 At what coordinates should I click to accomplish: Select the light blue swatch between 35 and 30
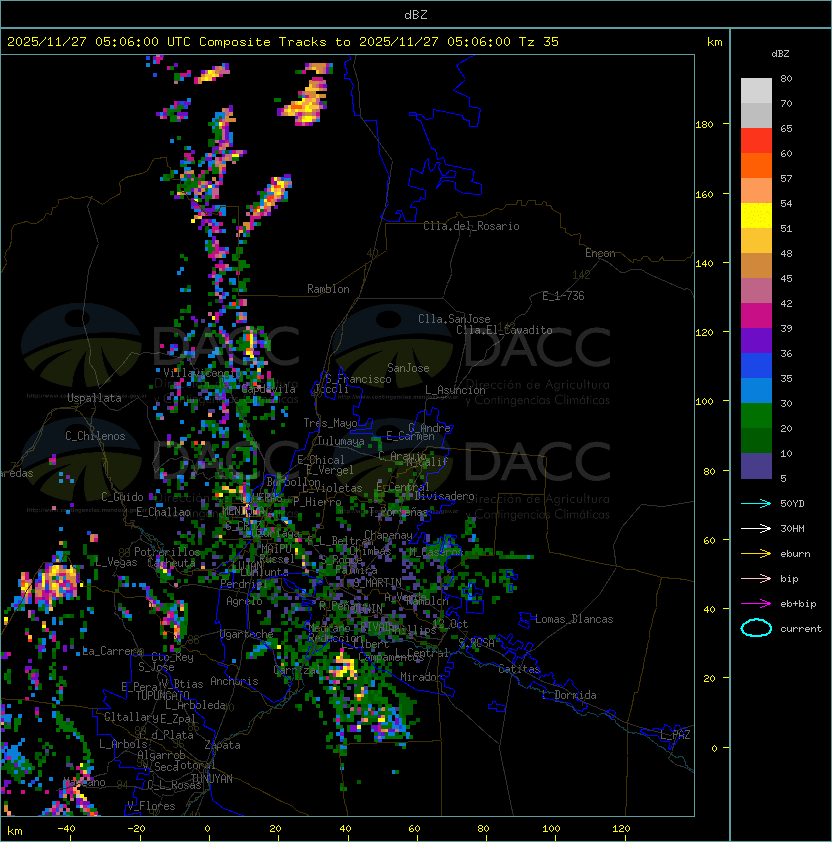point(756,390)
